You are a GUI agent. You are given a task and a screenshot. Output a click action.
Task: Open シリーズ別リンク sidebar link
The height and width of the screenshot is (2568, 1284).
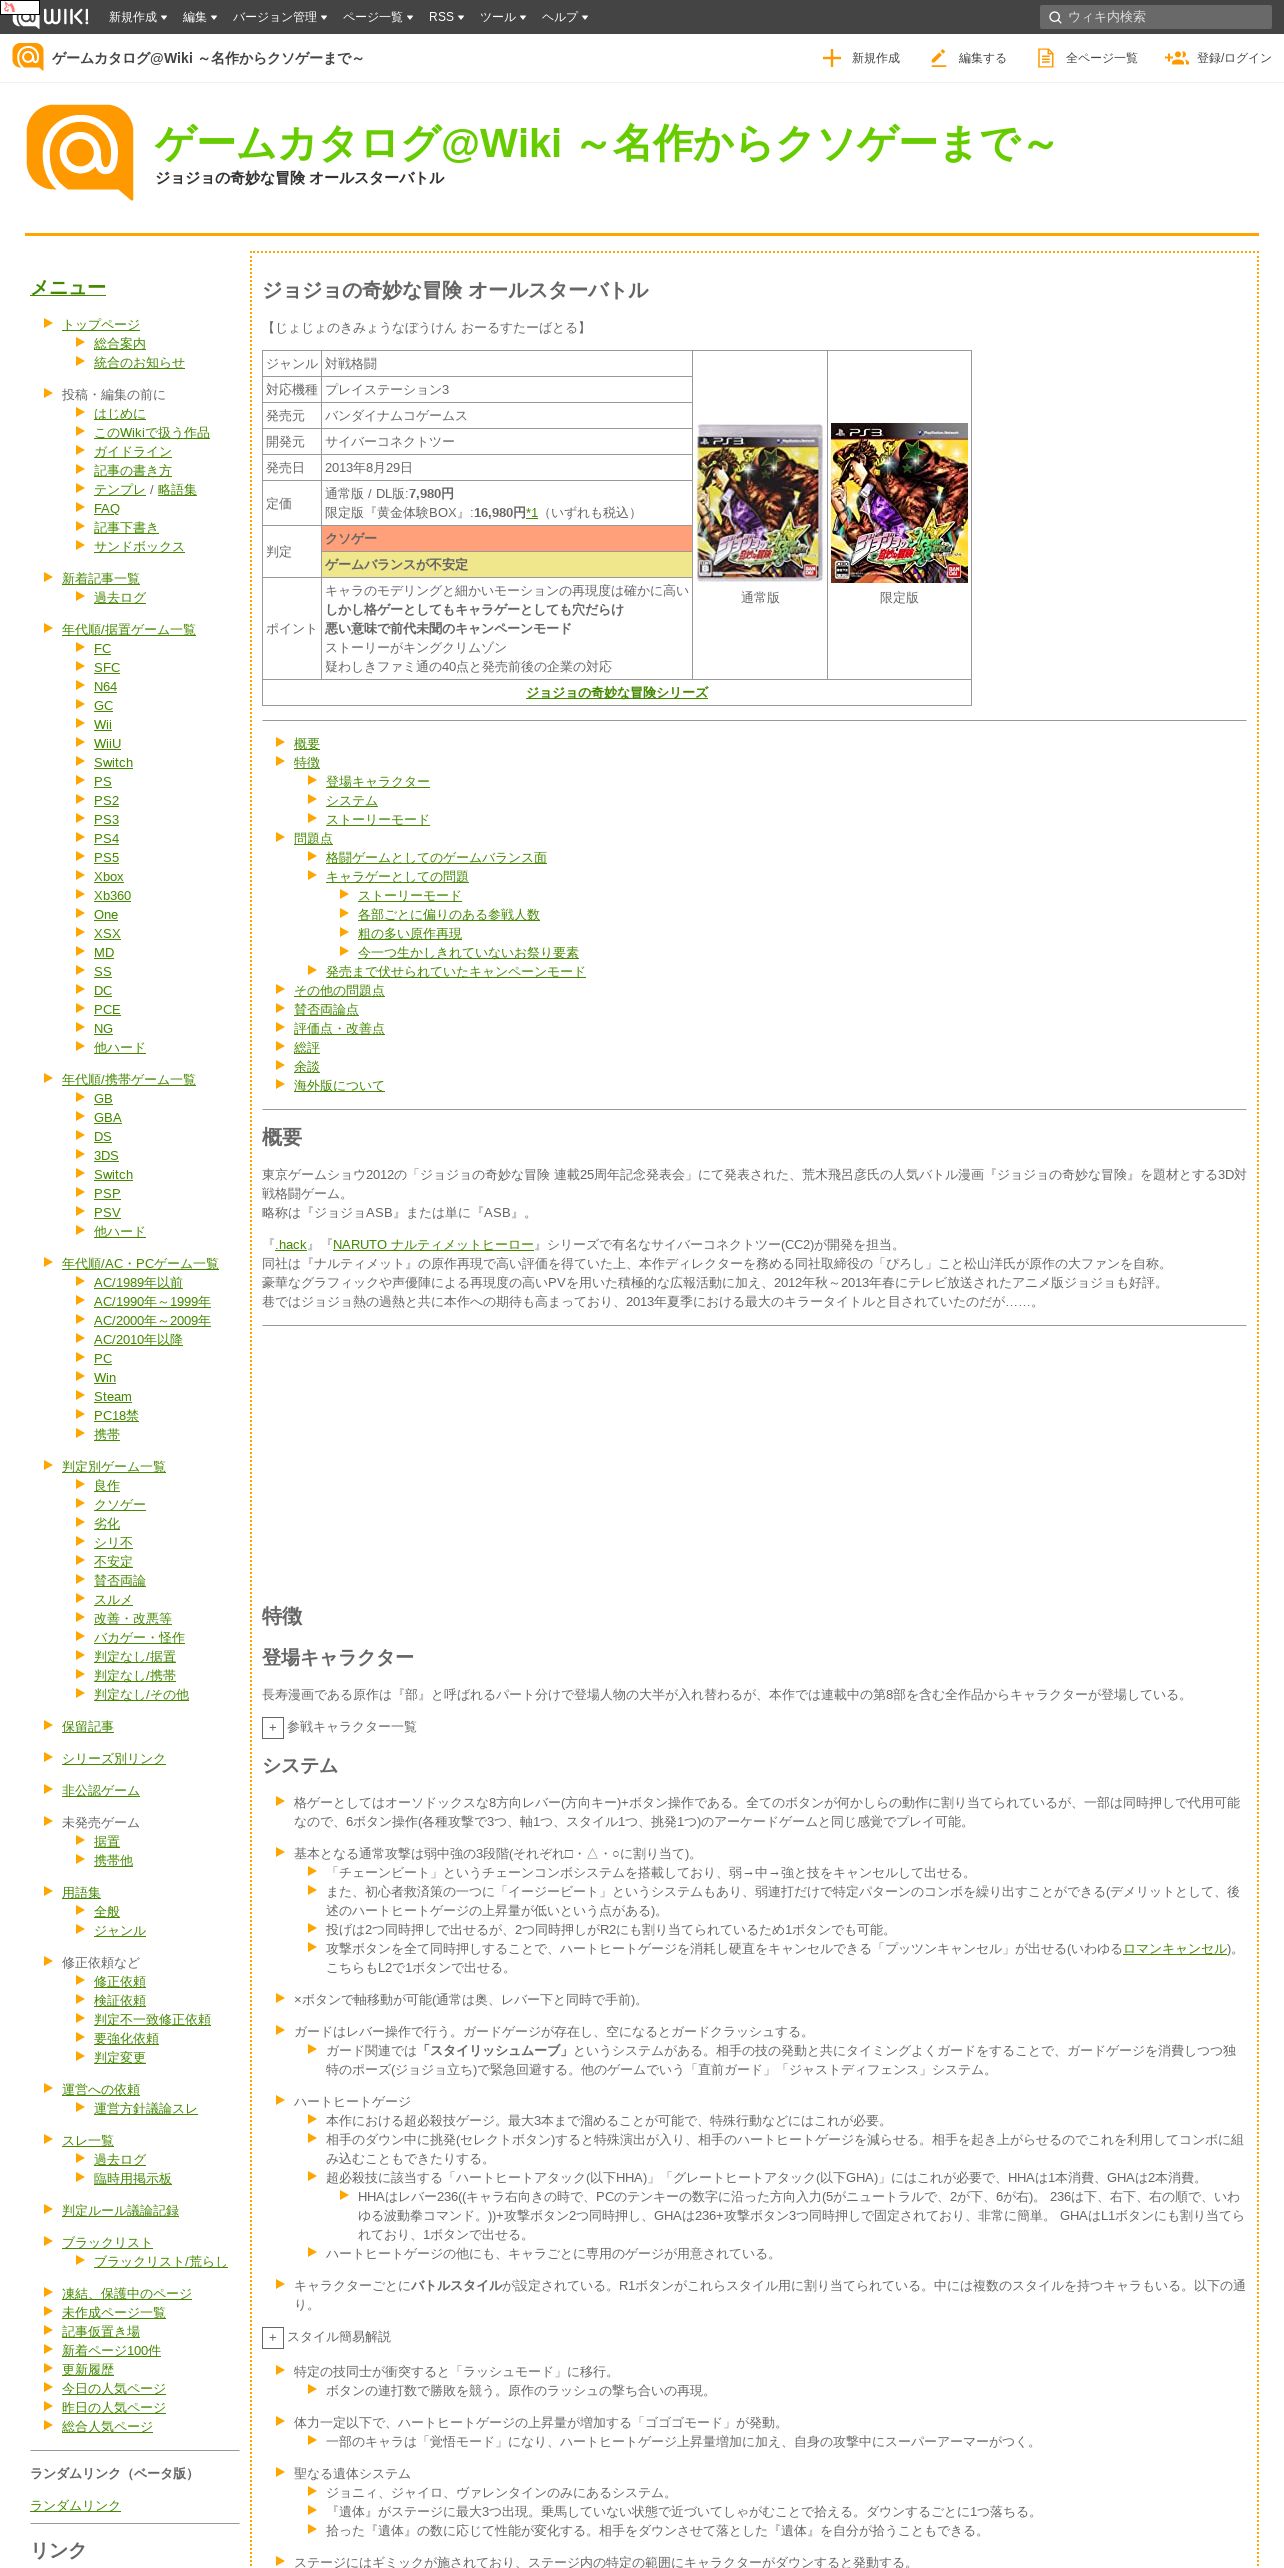[x=114, y=1758]
